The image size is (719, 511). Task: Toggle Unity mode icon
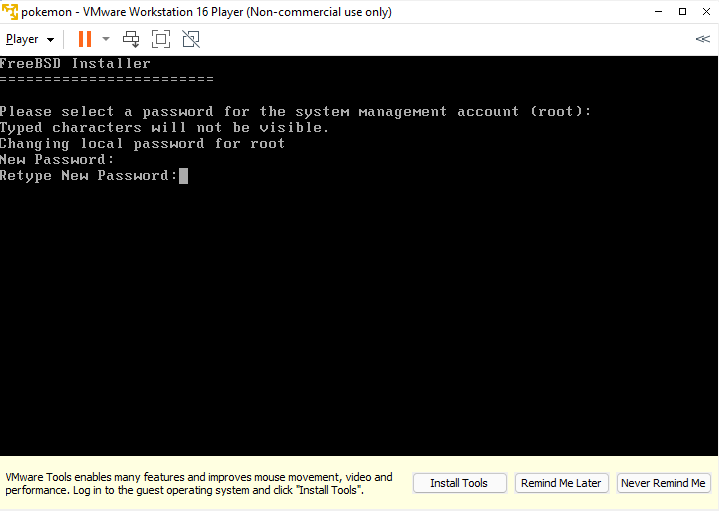191,39
